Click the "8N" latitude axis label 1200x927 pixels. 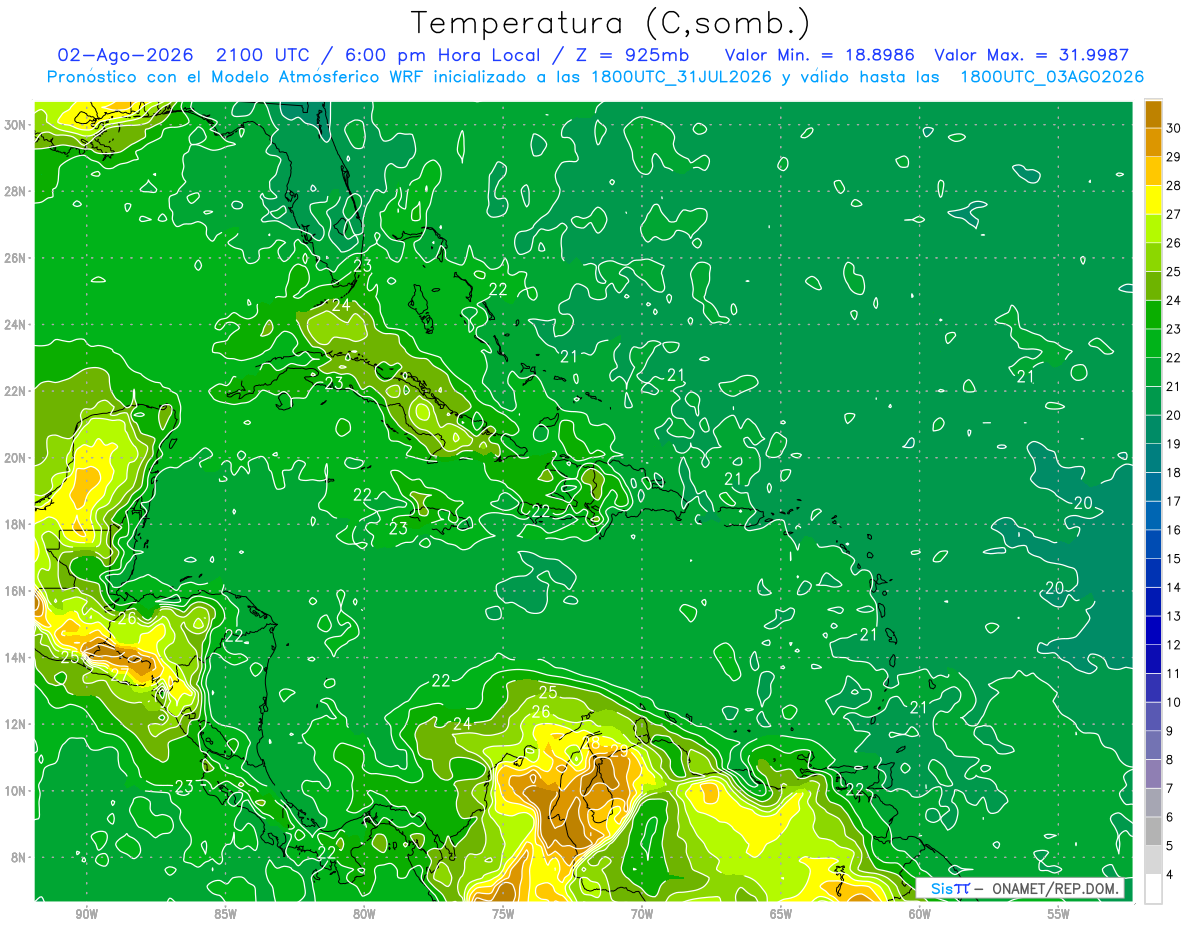[19, 858]
